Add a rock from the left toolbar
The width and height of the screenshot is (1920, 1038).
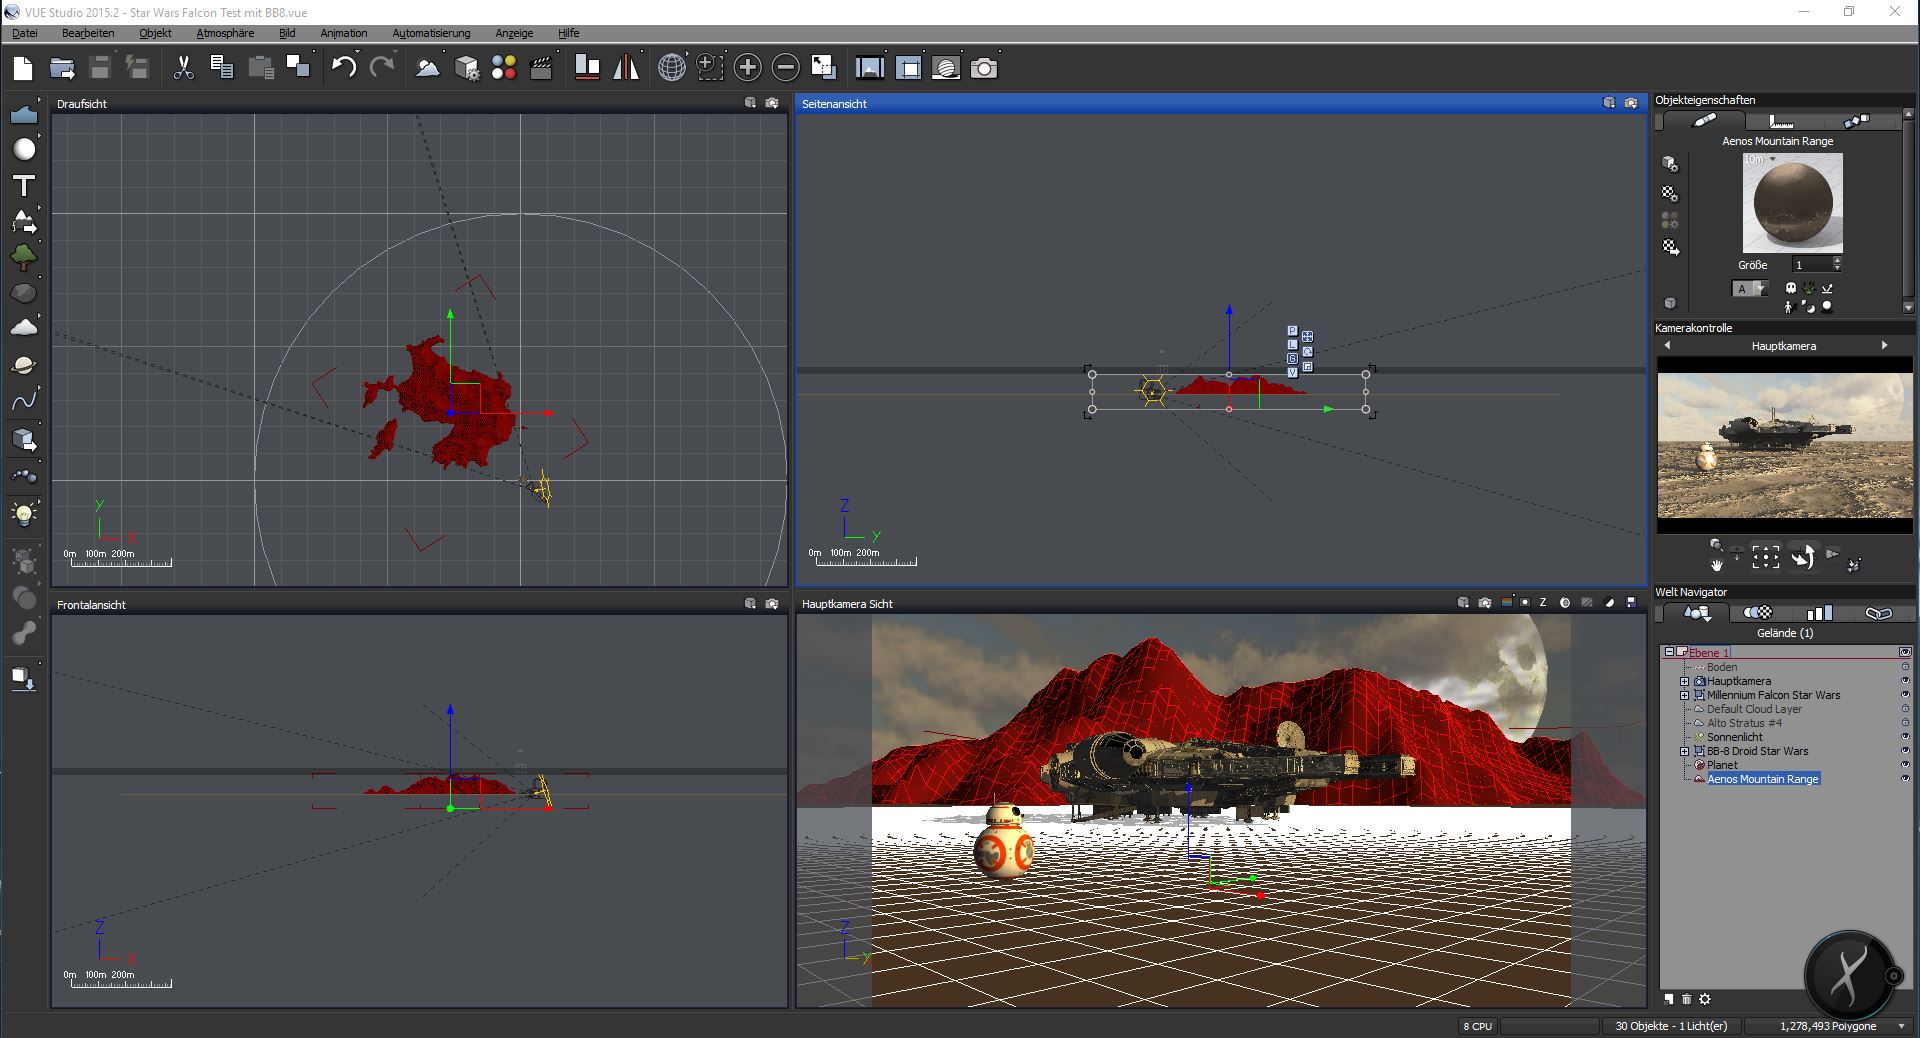(x=24, y=293)
